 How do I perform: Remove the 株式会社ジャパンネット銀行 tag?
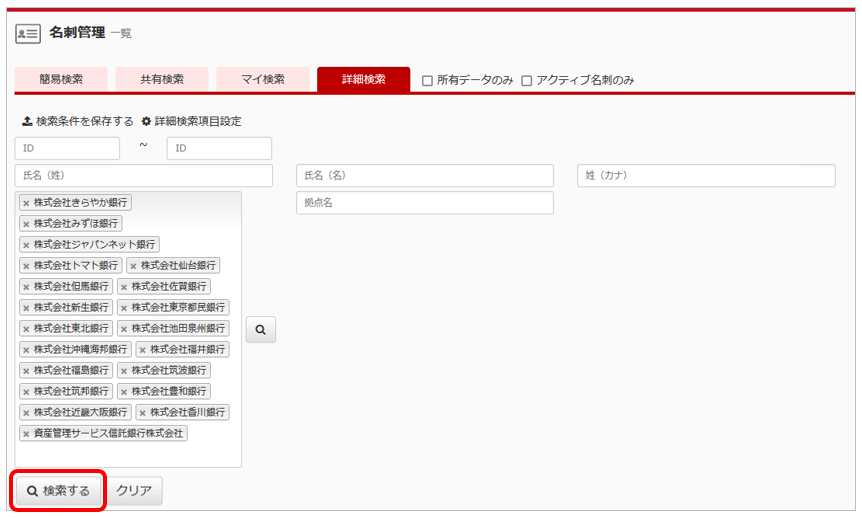(26, 245)
